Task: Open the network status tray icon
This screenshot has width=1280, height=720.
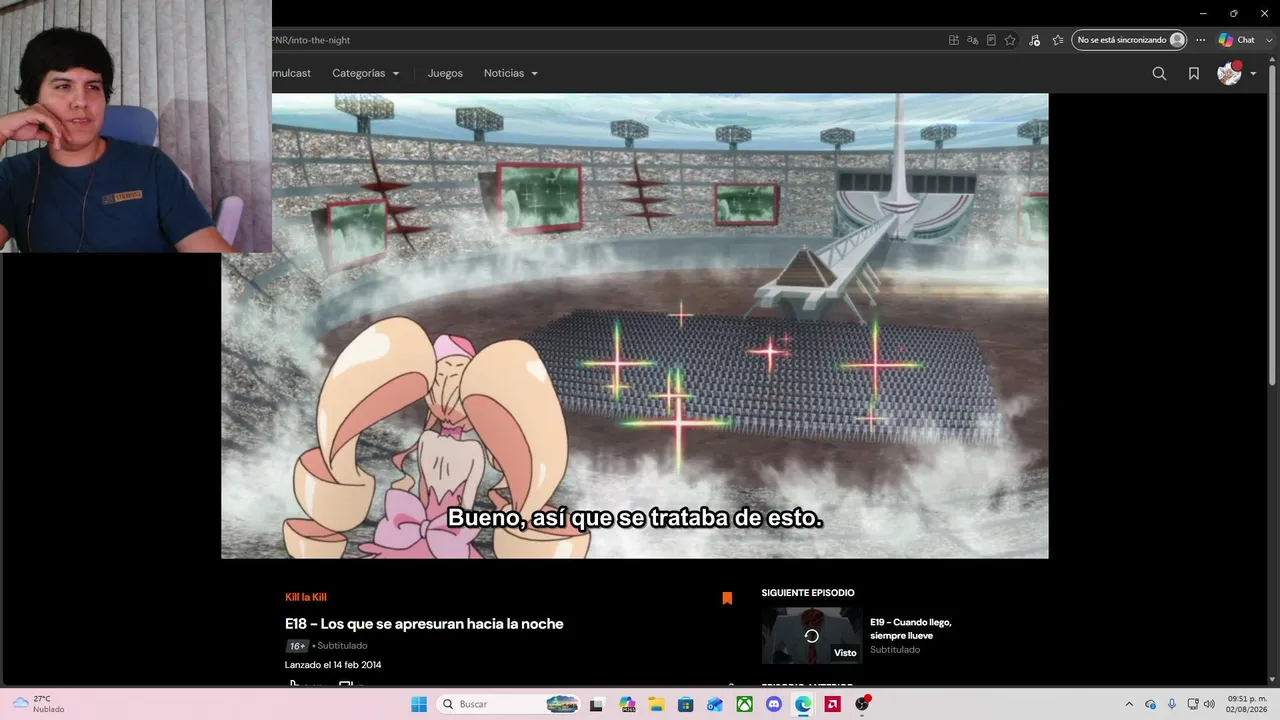Action: coord(1192,704)
